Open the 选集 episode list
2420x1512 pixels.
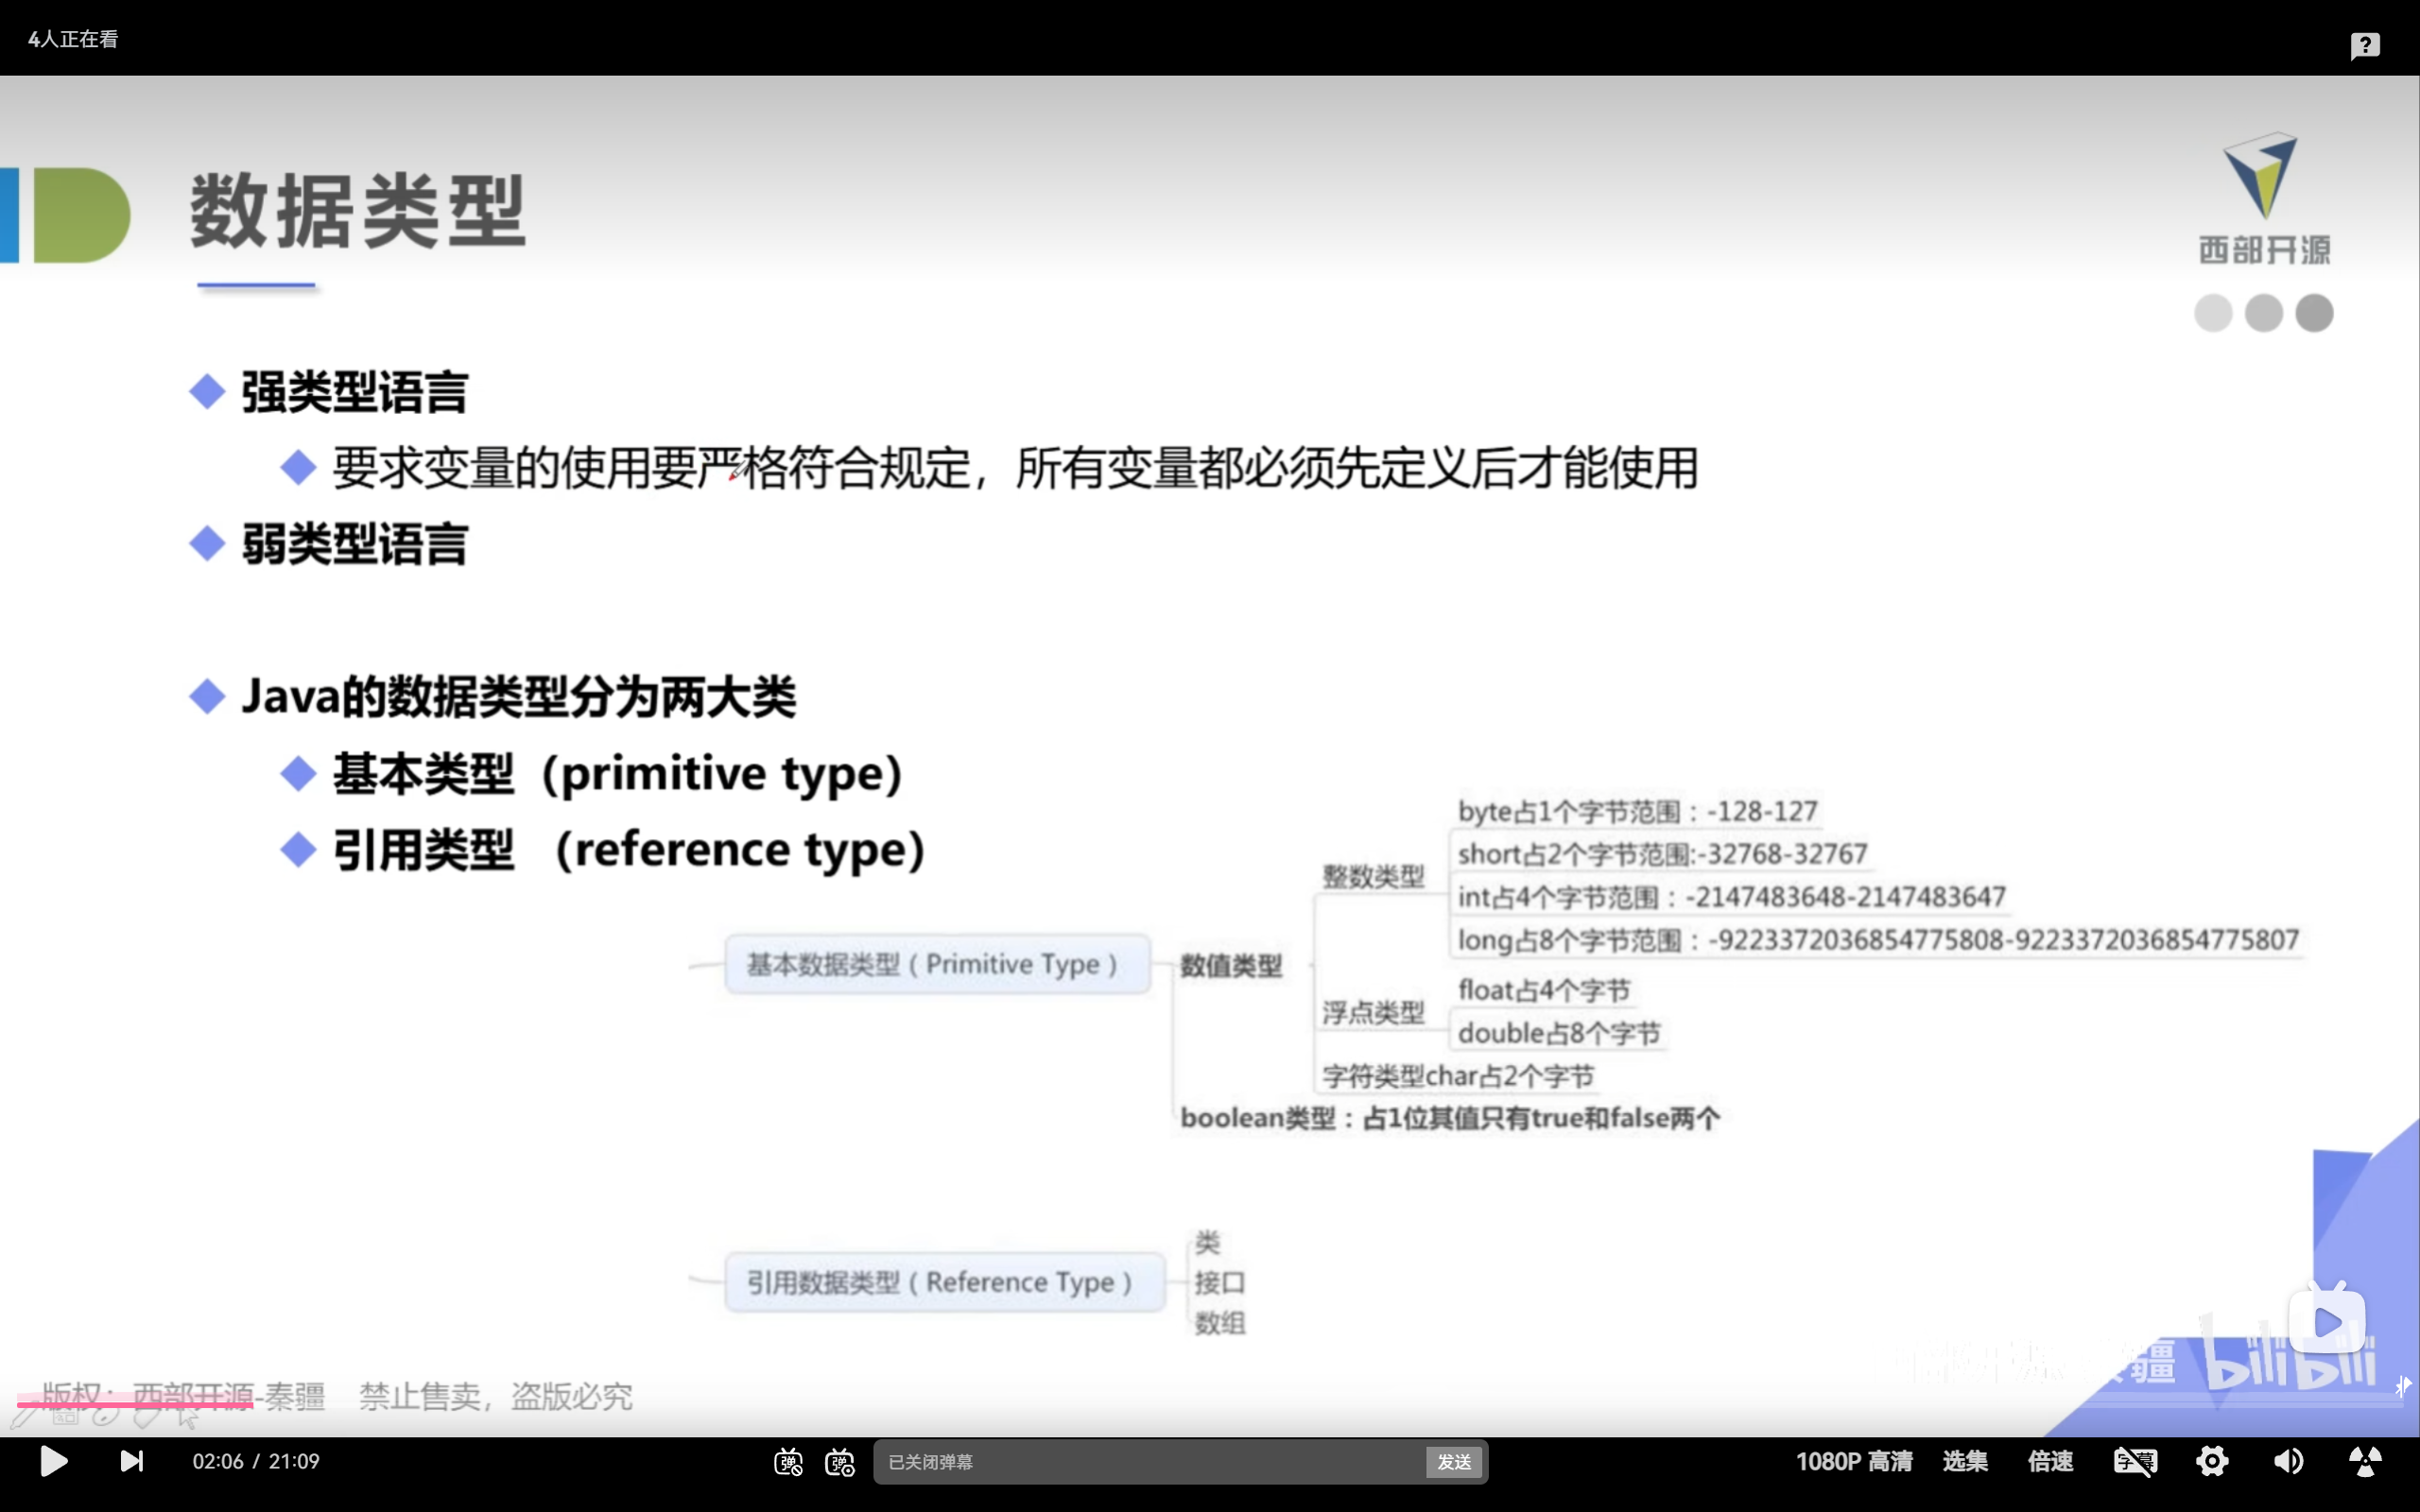[x=1964, y=1461]
